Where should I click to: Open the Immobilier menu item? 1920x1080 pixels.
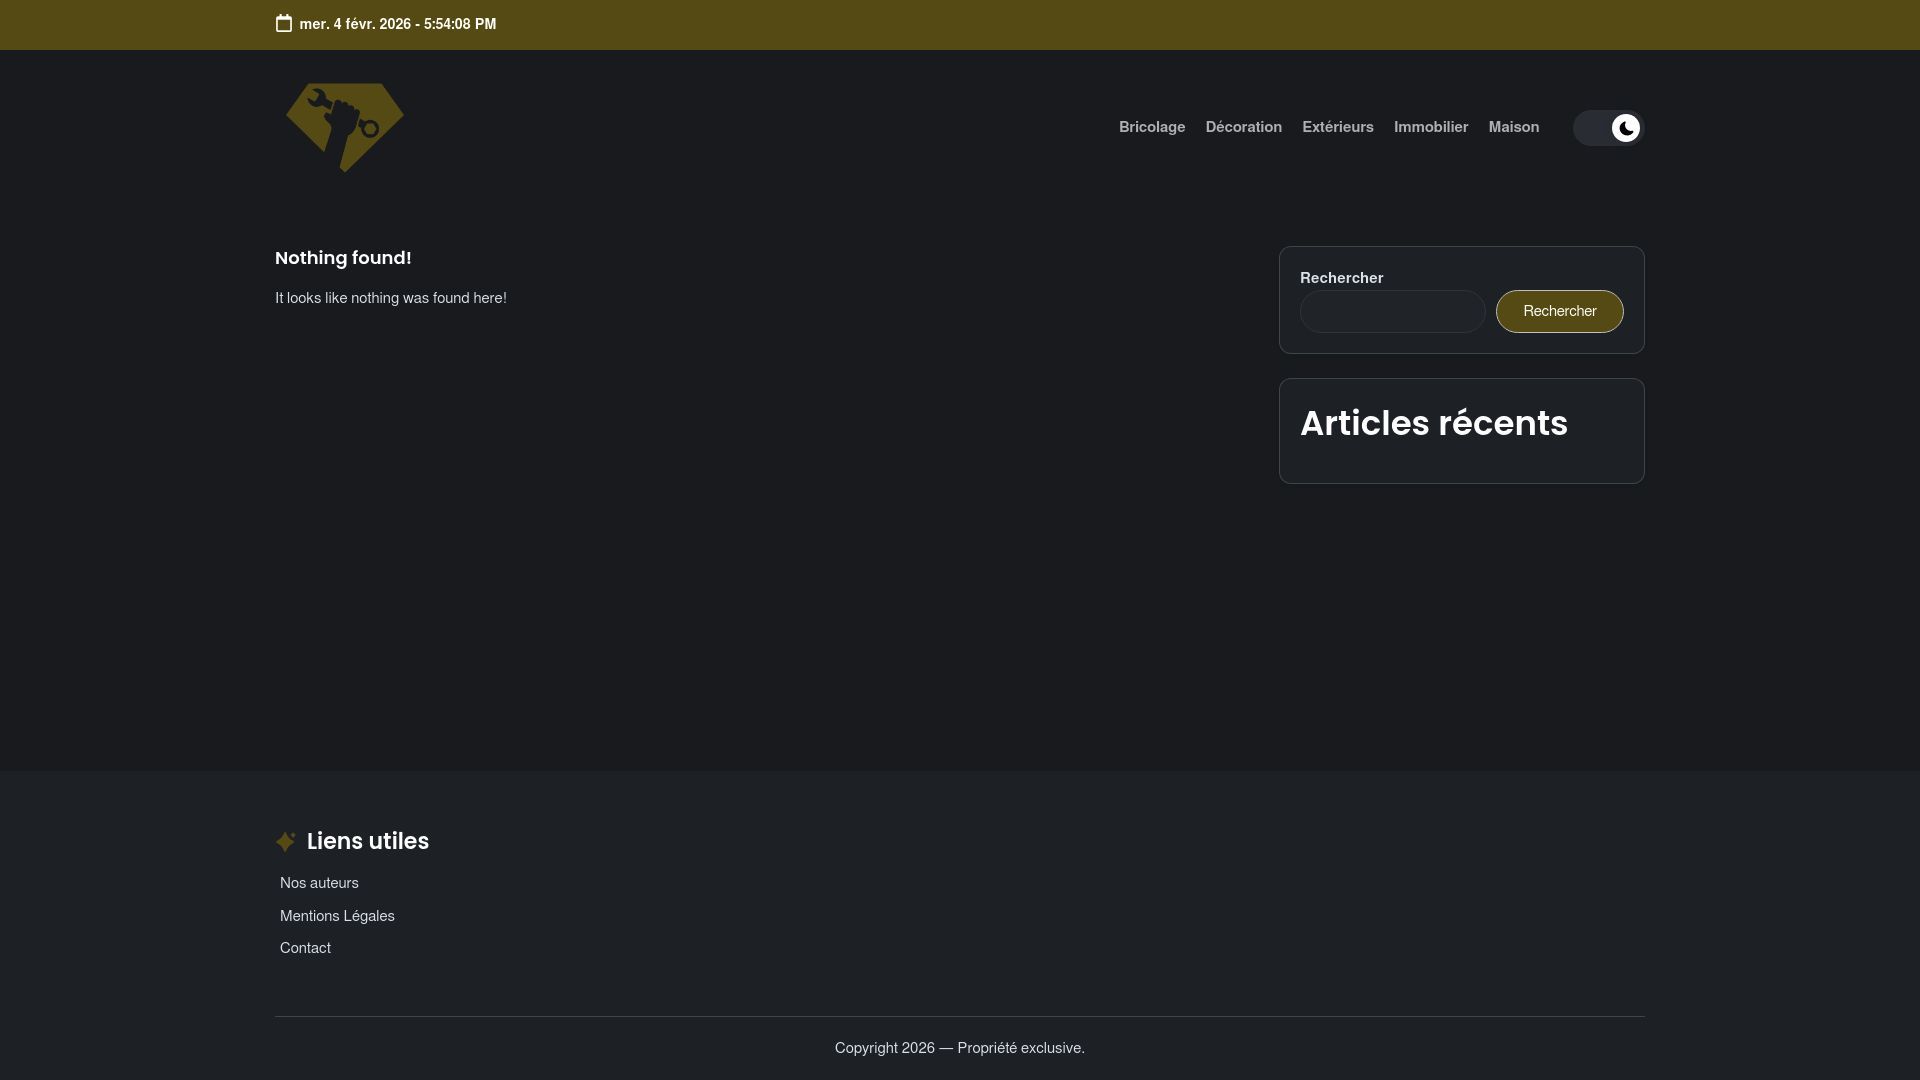point(1431,127)
